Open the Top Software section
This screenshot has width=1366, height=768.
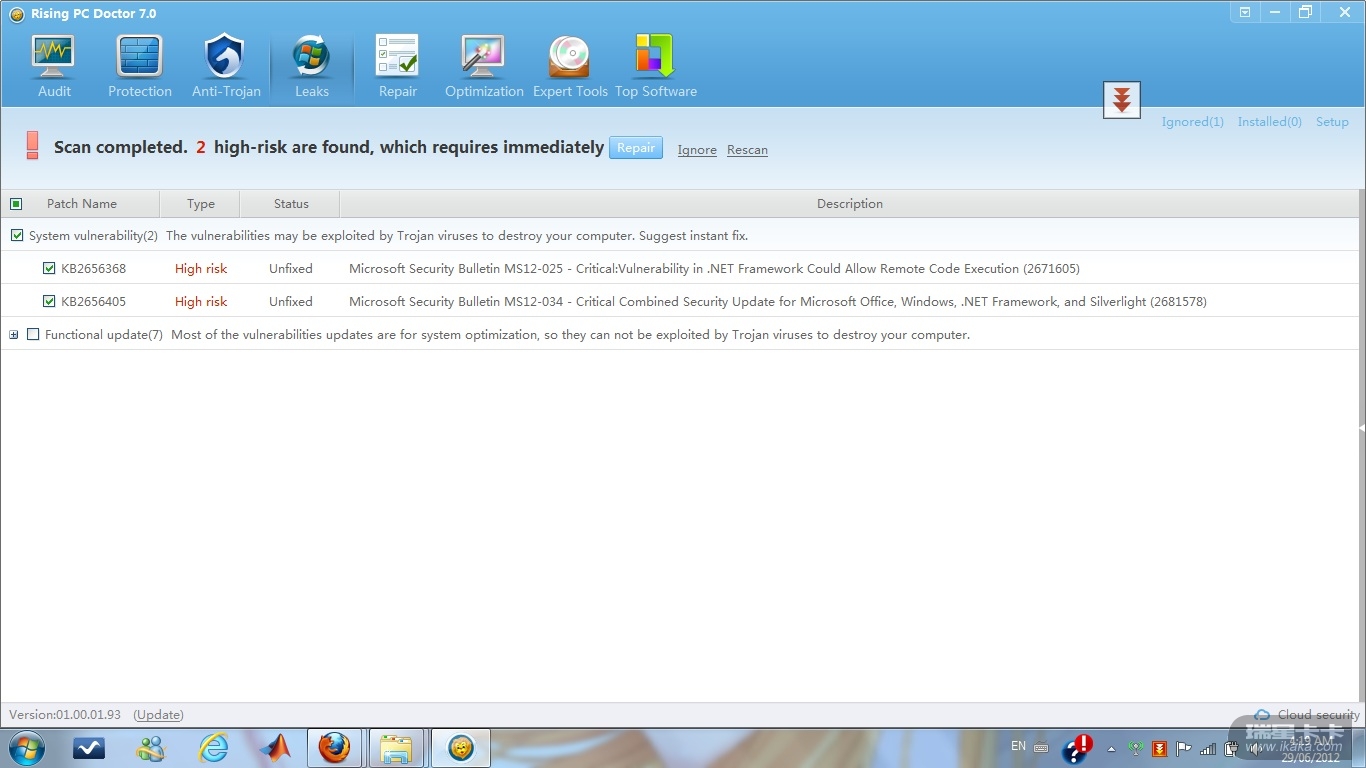656,67
